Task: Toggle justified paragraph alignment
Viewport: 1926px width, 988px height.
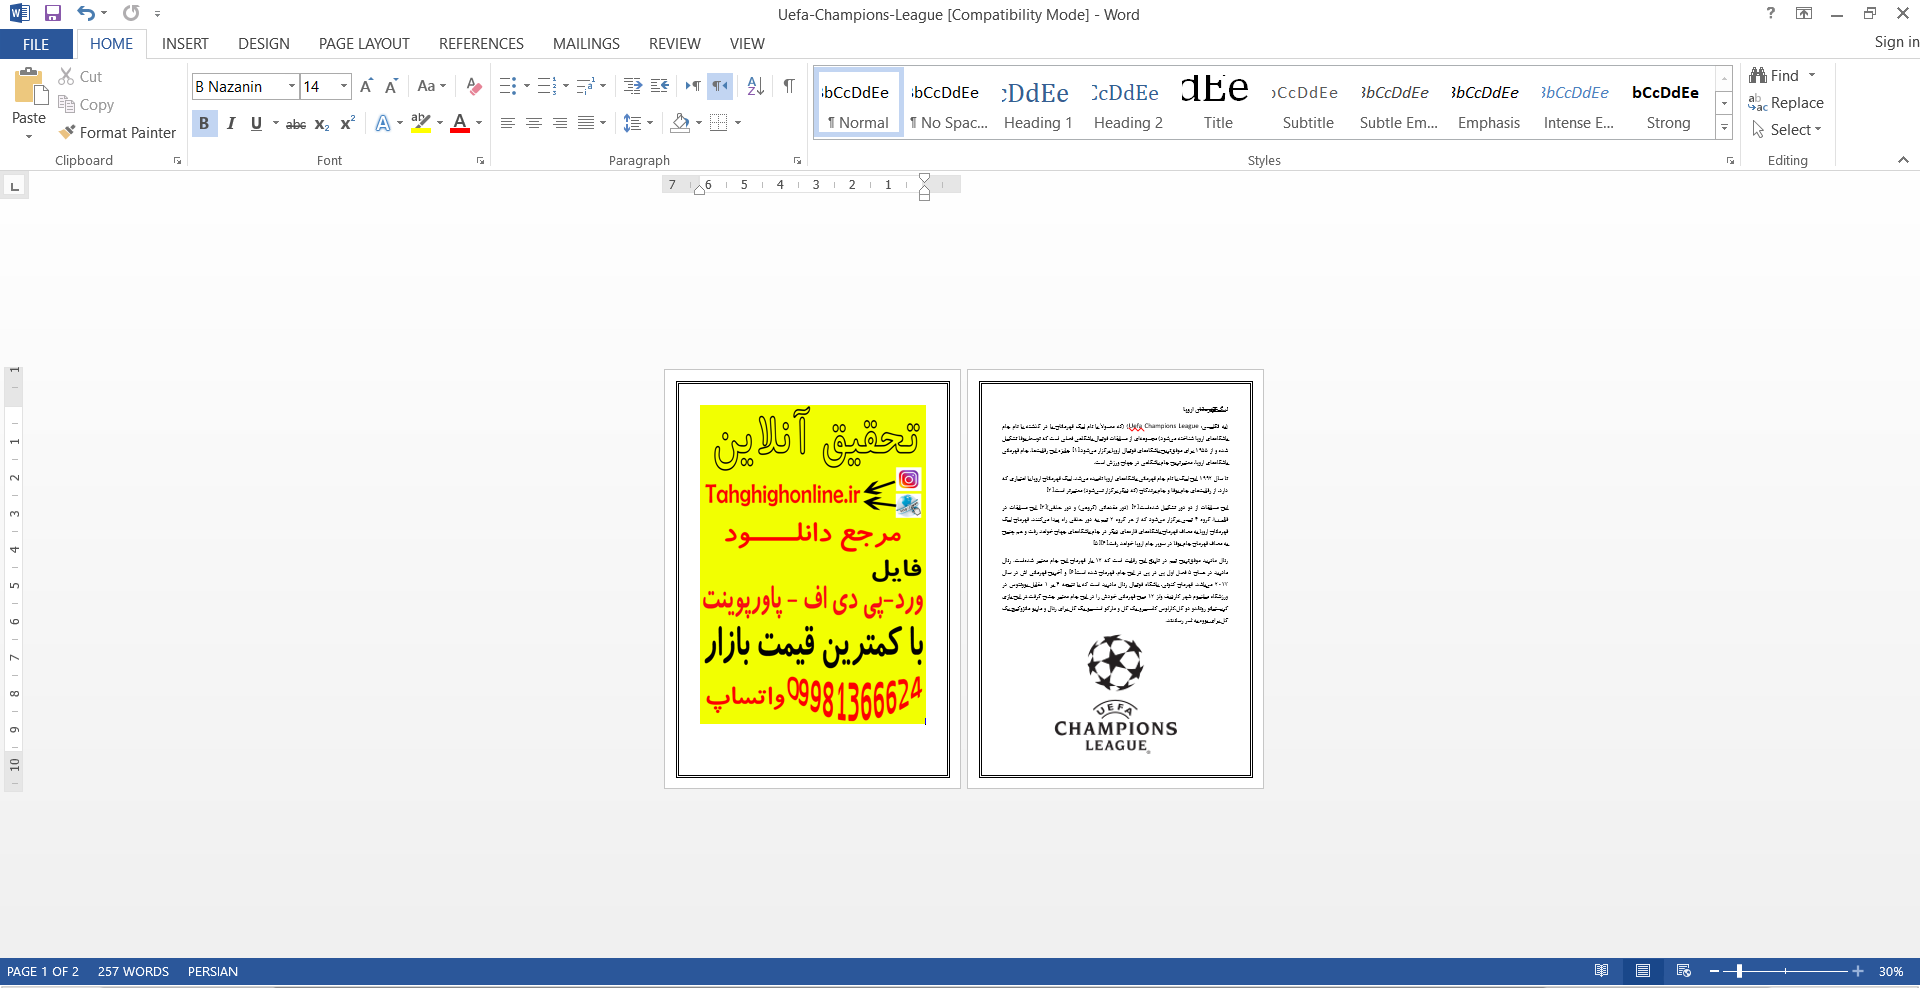Action: pyautogui.click(x=586, y=123)
